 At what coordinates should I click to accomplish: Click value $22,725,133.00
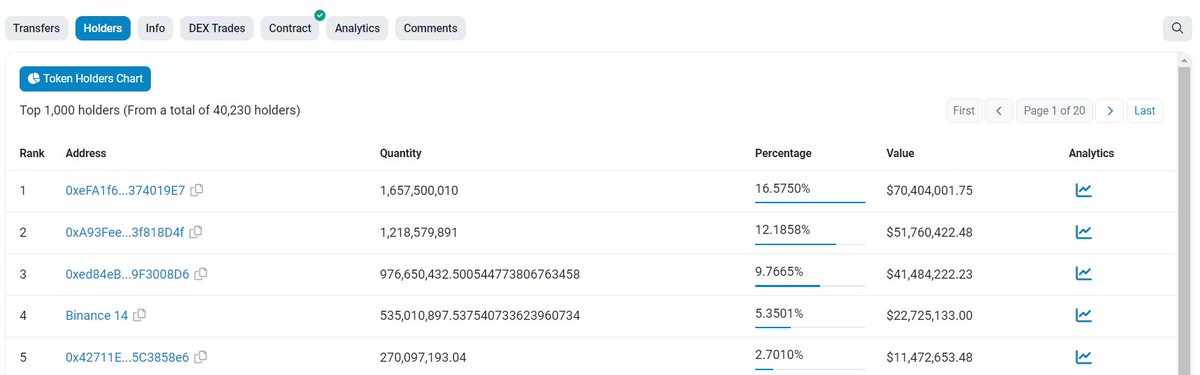point(930,316)
